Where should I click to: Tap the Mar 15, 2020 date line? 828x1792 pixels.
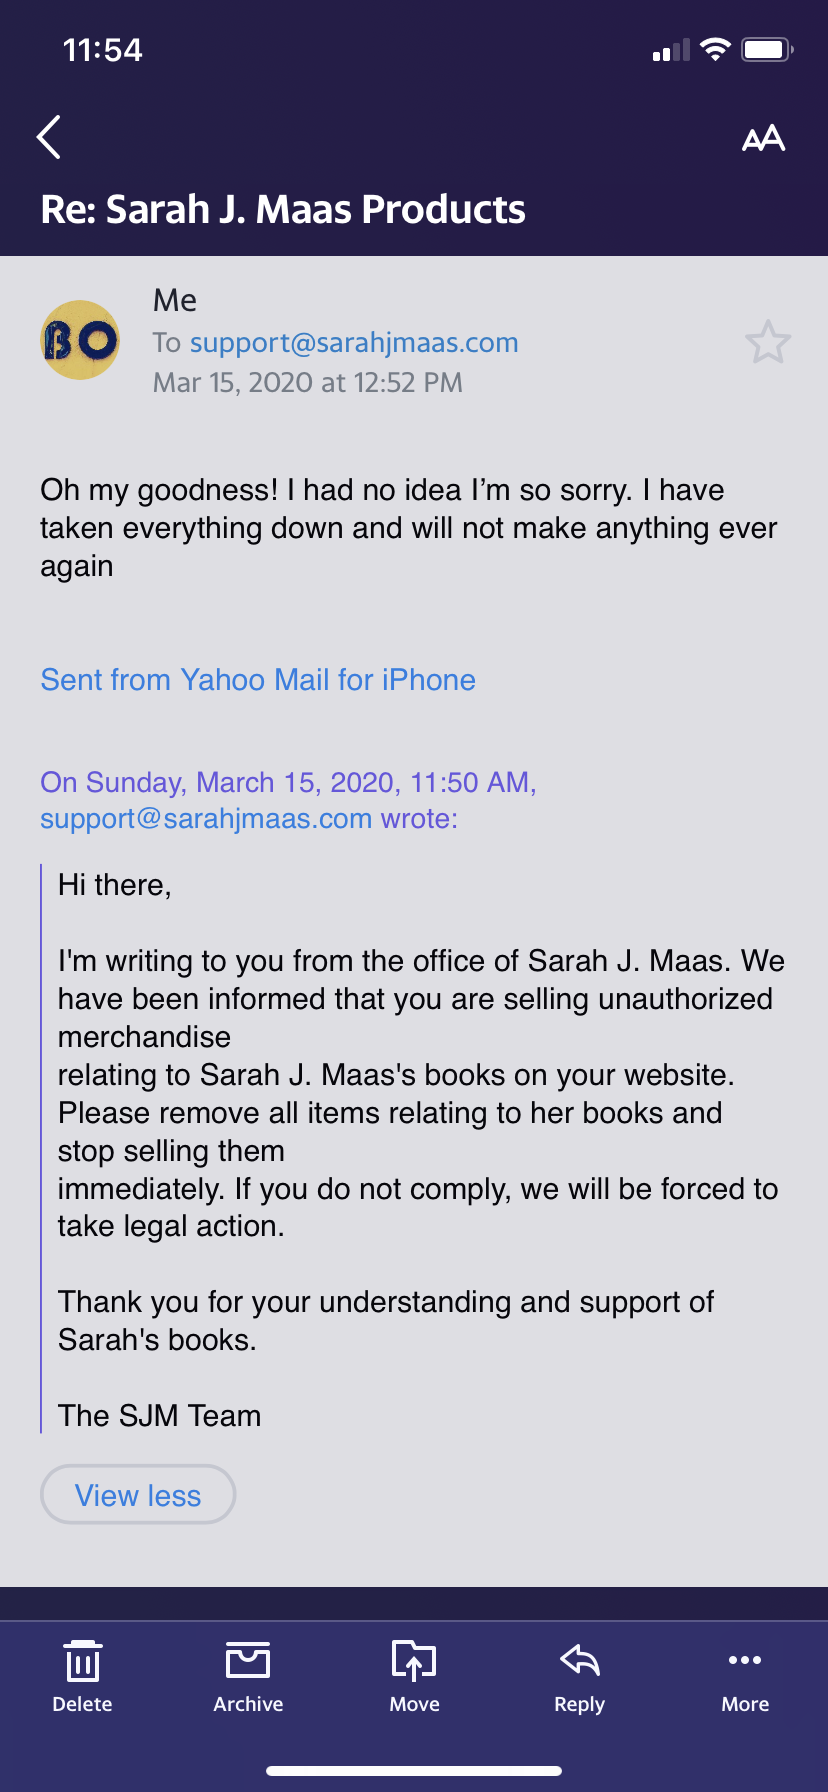(307, 383)
